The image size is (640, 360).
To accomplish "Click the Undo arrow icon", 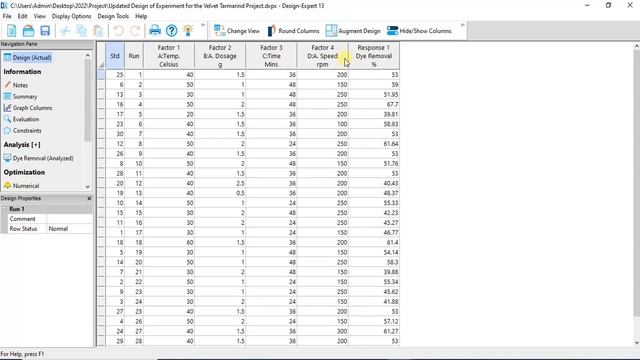I will click(x=118, y=31).
